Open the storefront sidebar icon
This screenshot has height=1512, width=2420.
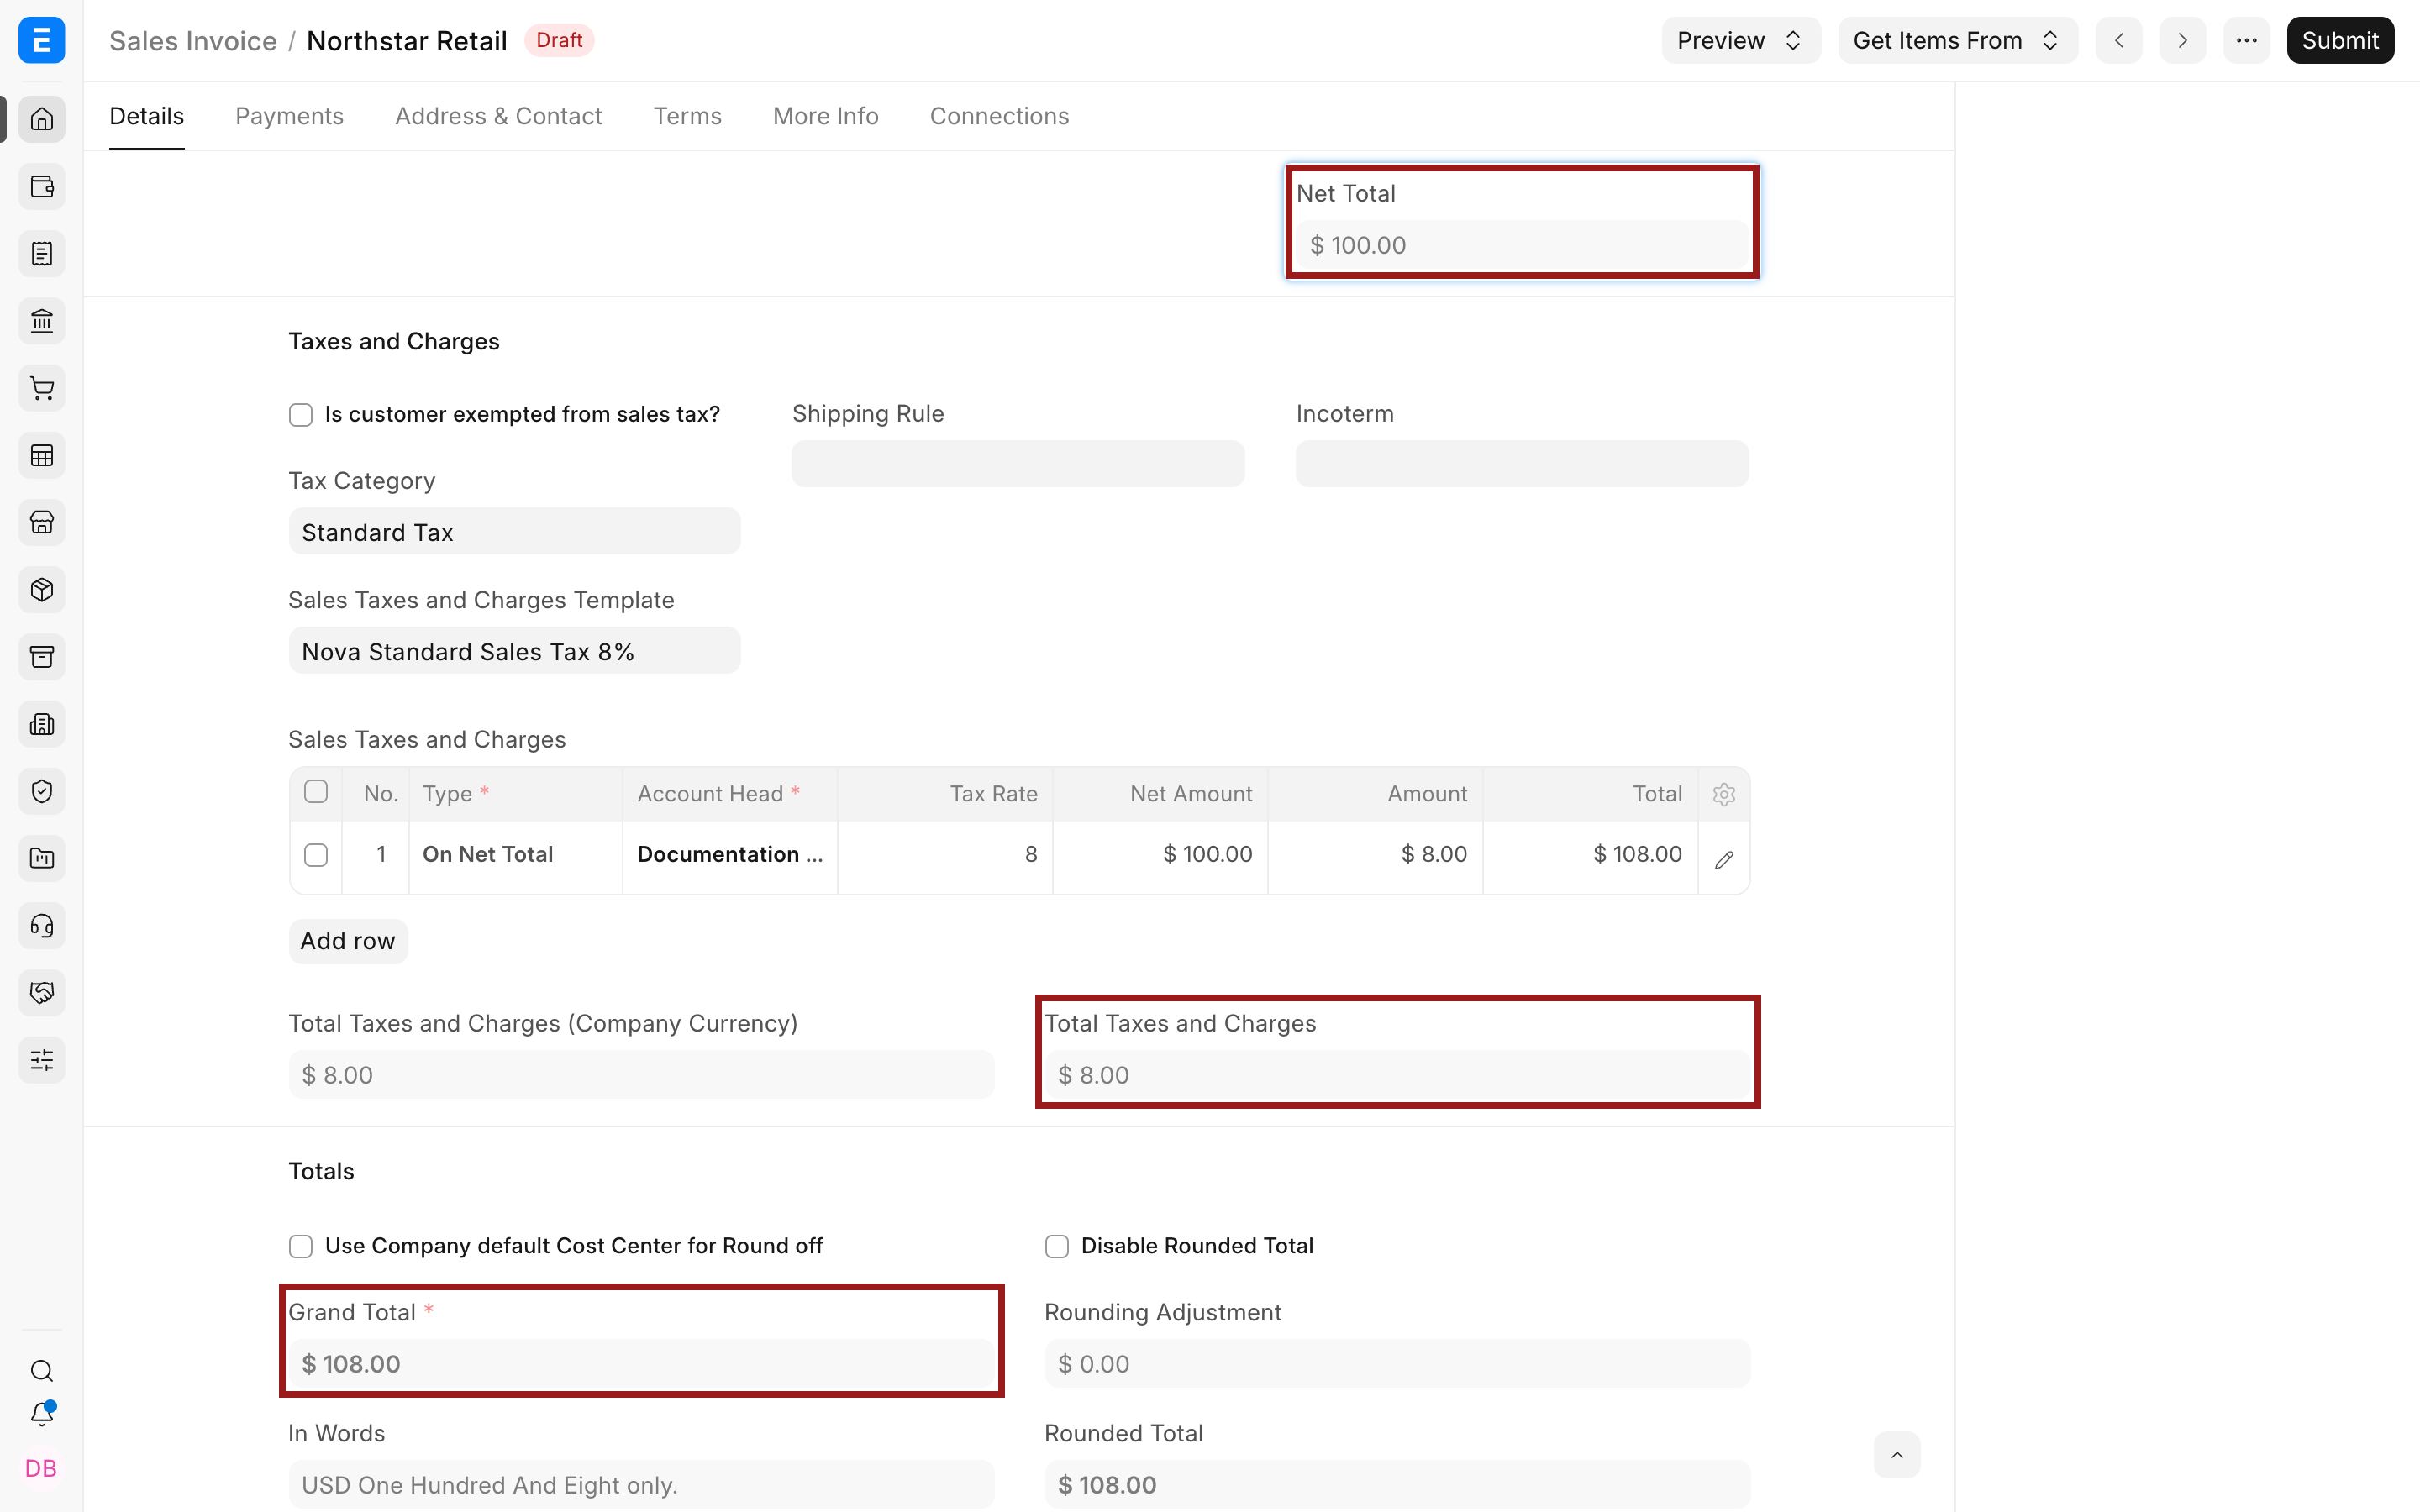[x=42, y=523]
